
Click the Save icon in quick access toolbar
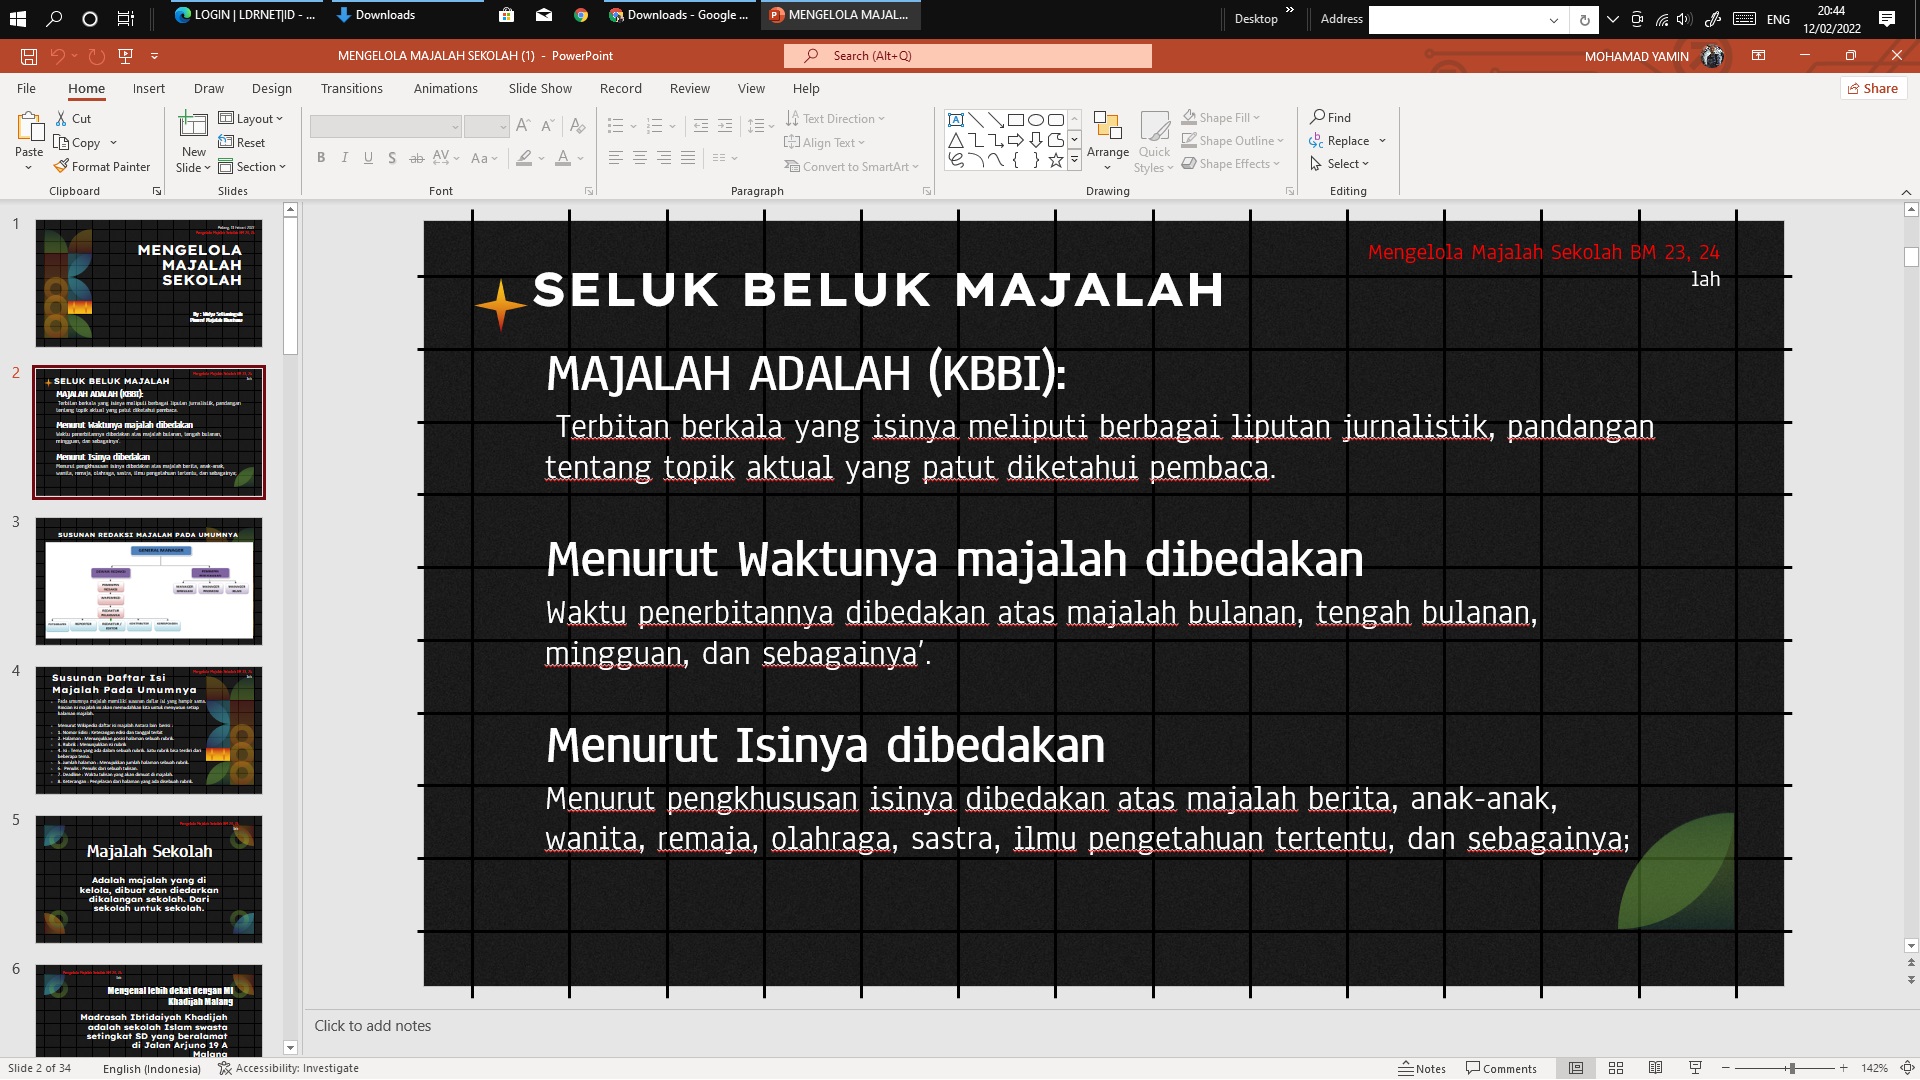(29, 56)
